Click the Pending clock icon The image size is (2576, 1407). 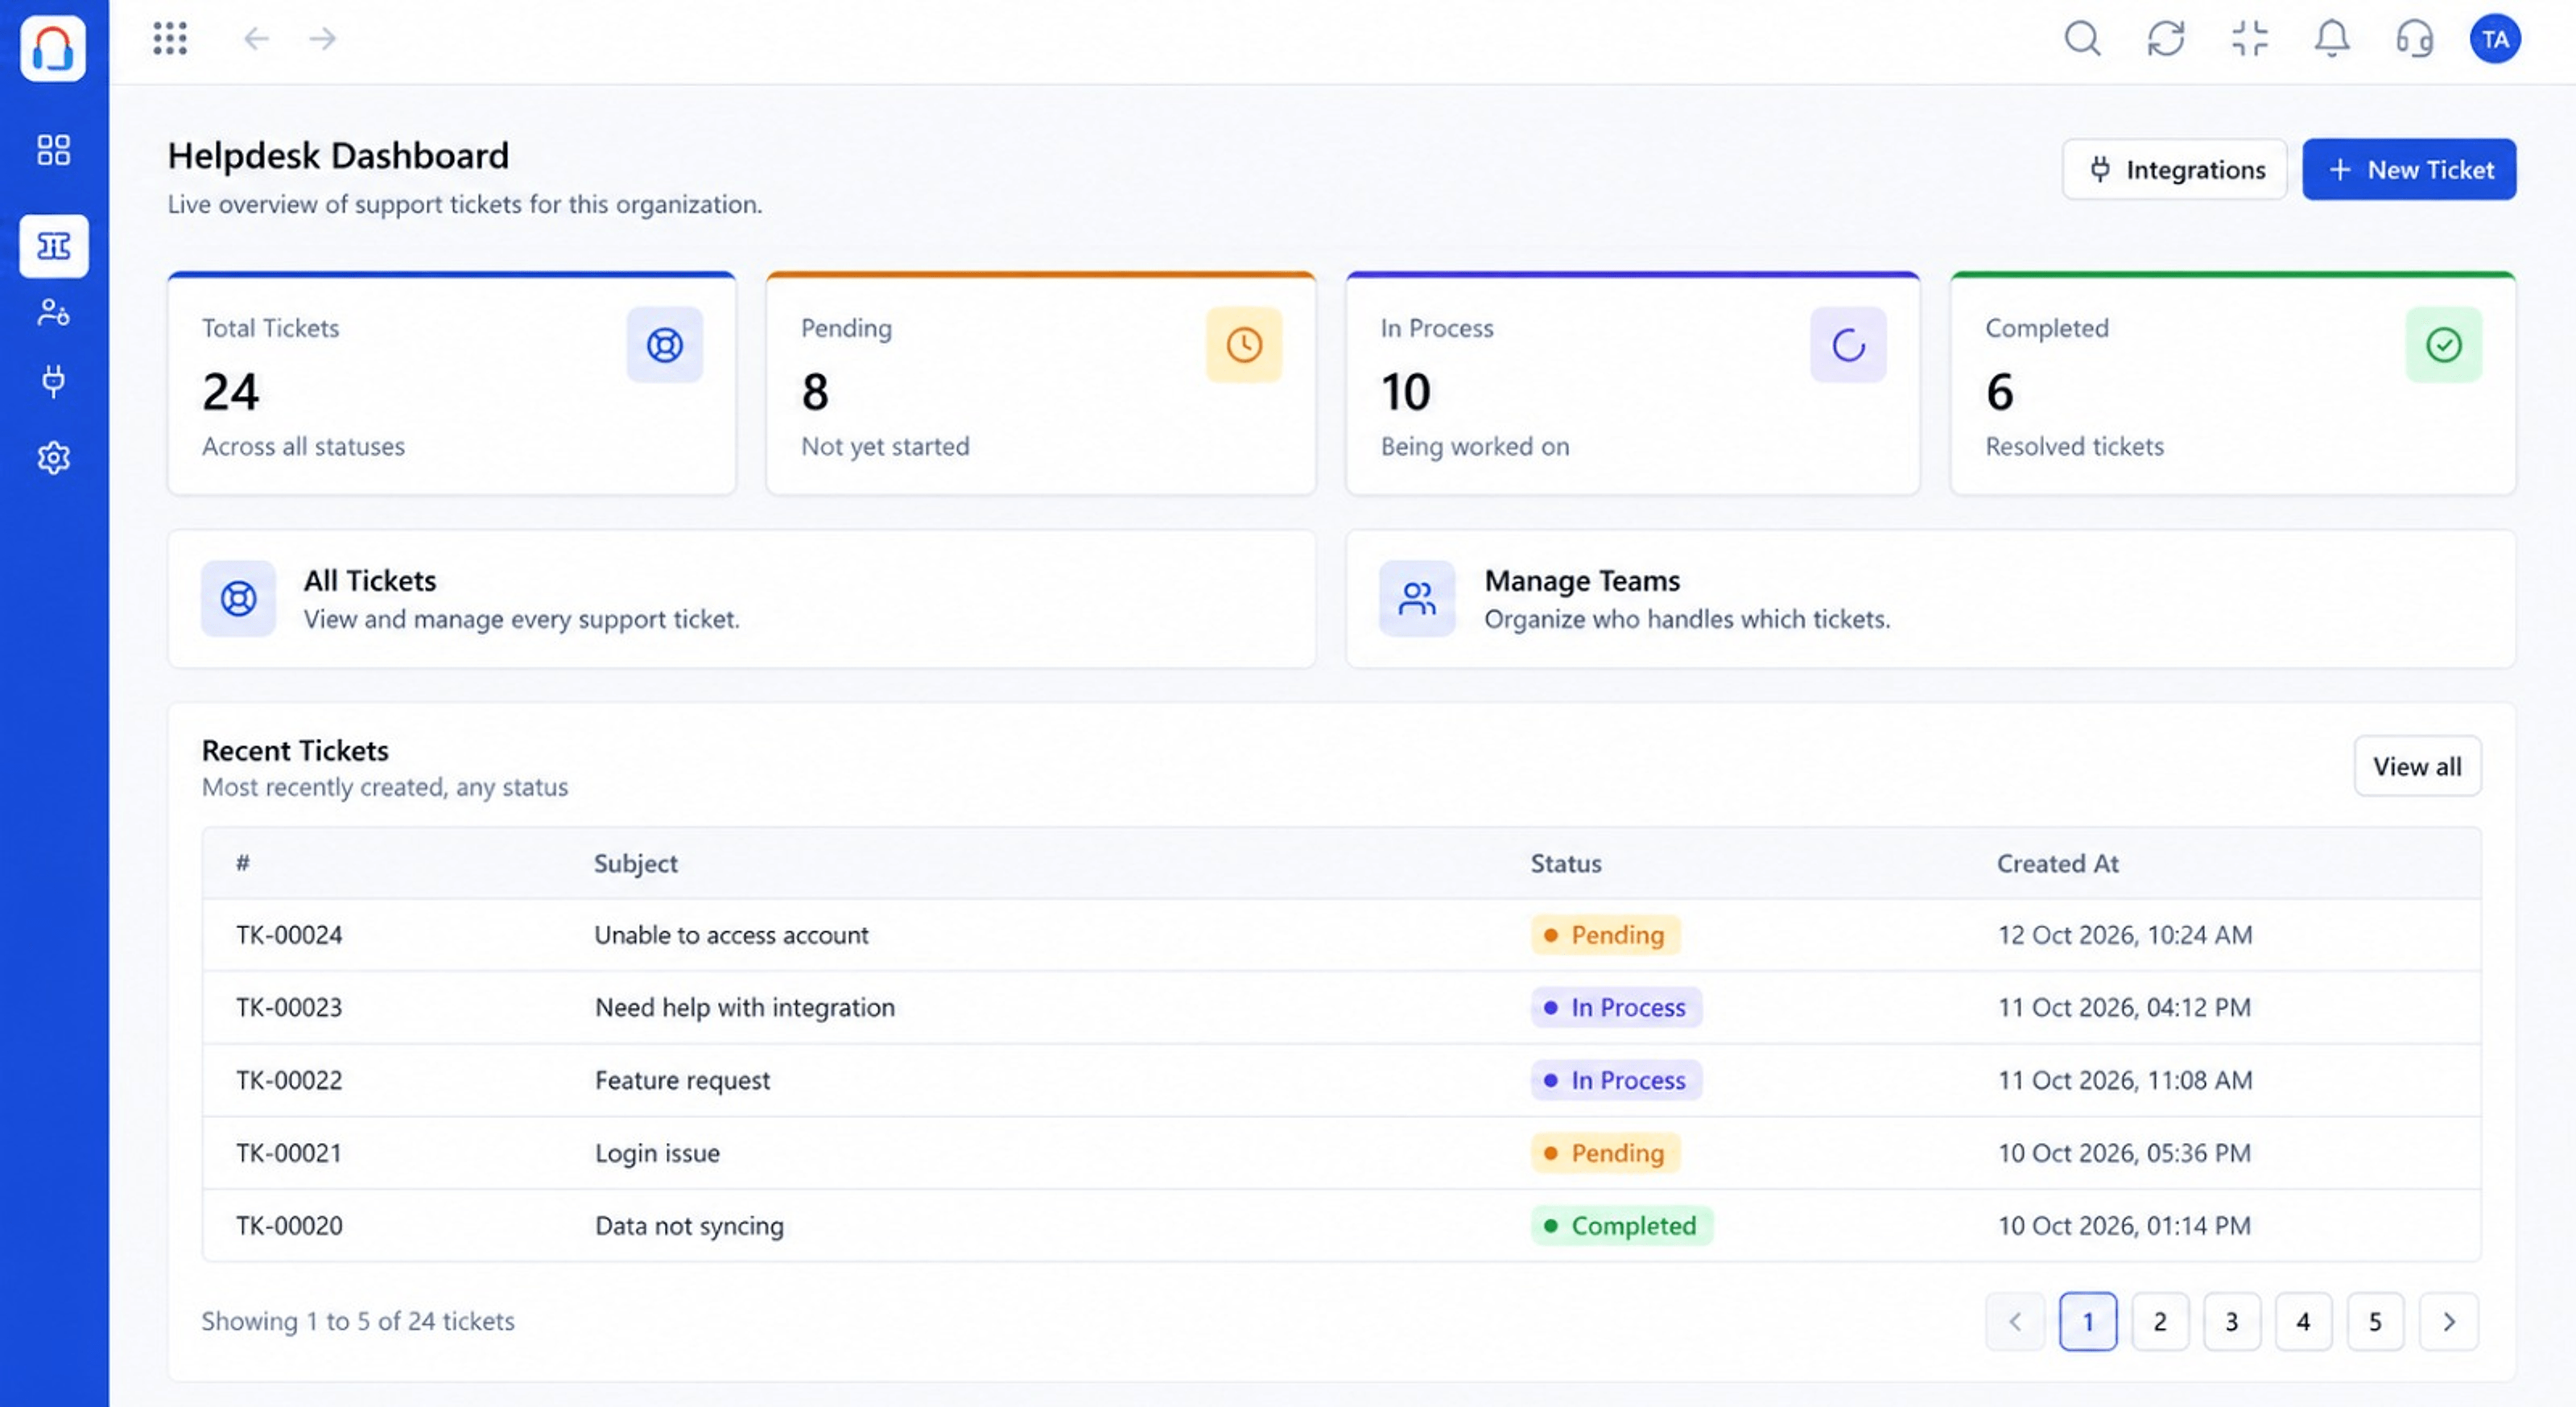(x=1244, y=345)
